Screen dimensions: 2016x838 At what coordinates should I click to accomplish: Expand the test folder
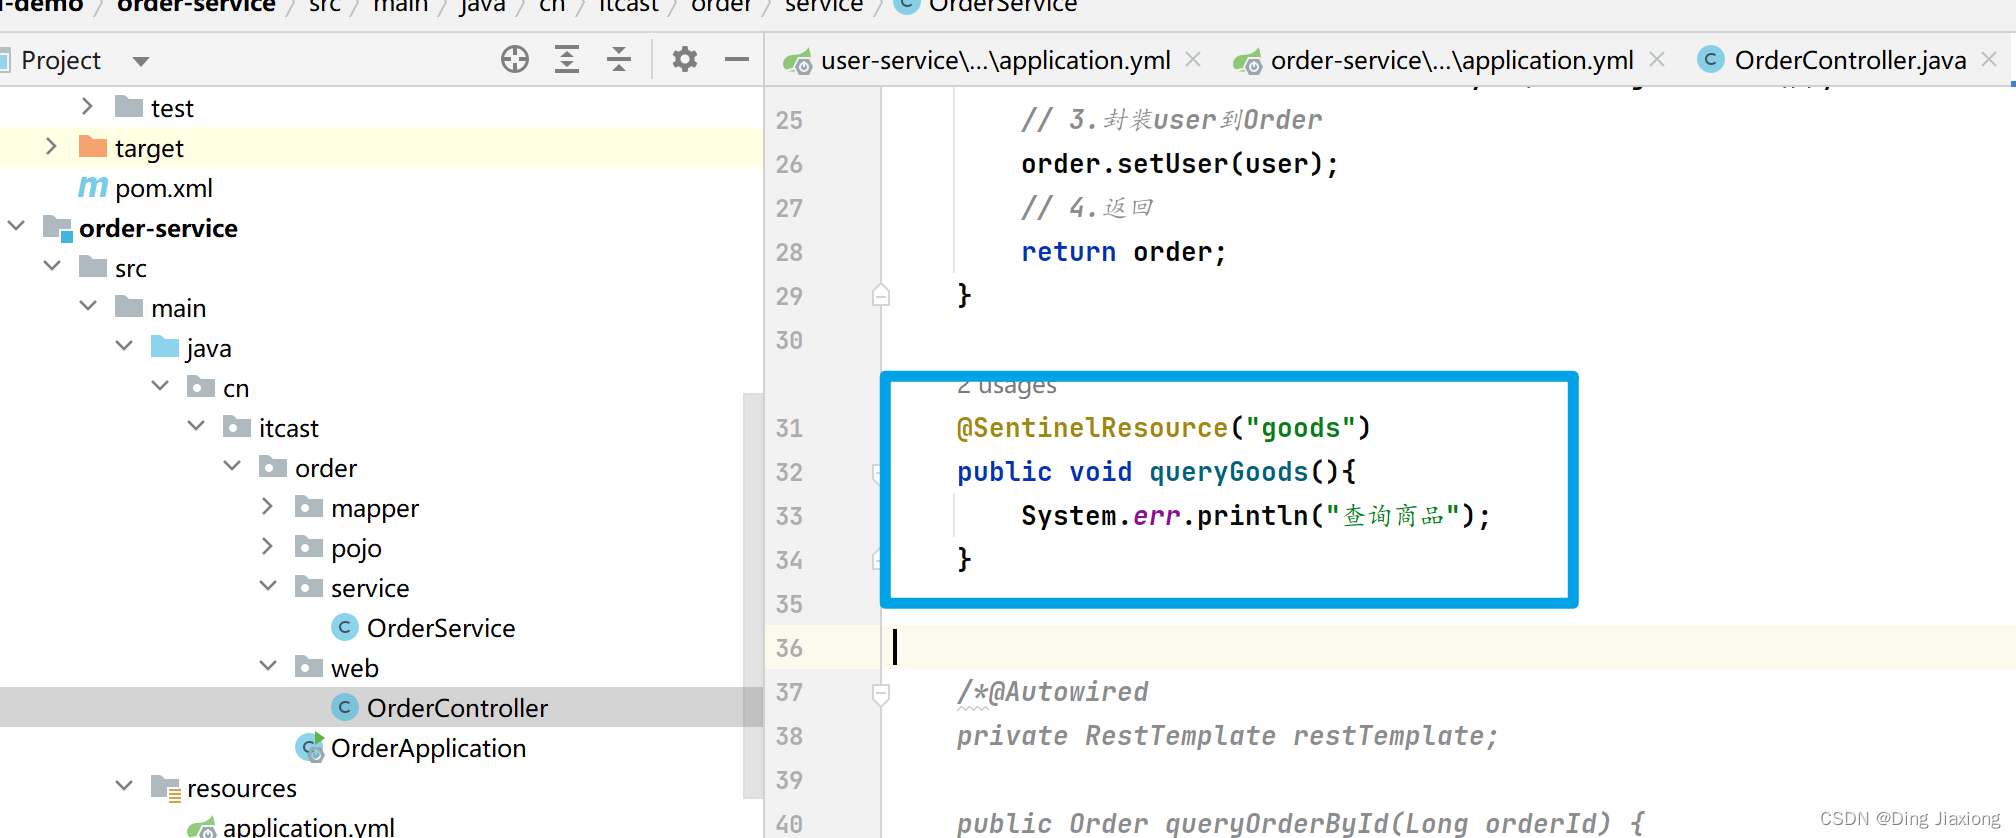87,106
